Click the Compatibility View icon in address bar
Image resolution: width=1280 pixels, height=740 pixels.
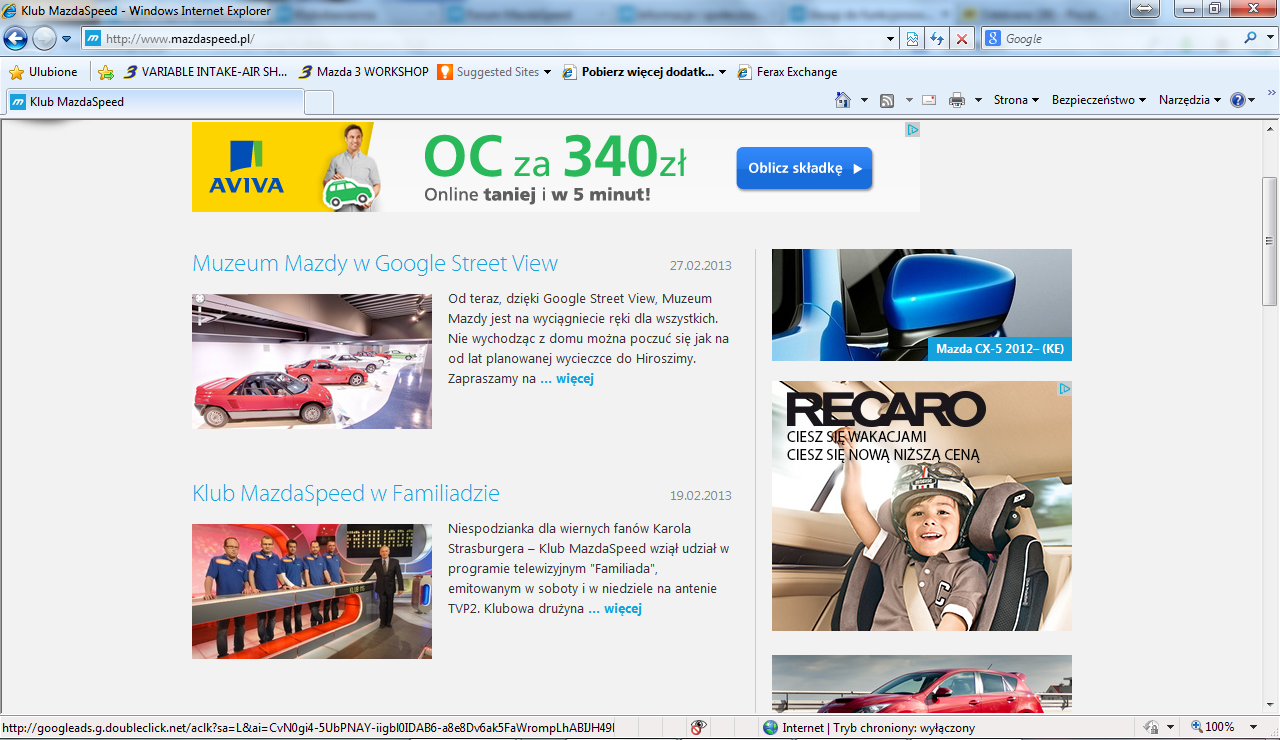point(912,39)
